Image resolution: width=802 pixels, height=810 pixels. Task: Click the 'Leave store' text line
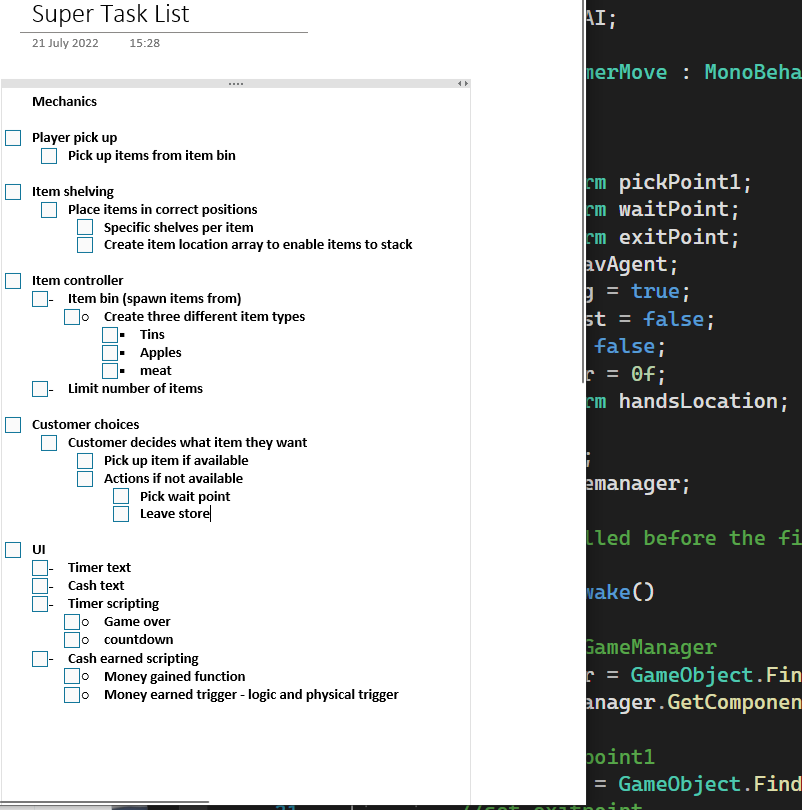(x=175, y=514)
